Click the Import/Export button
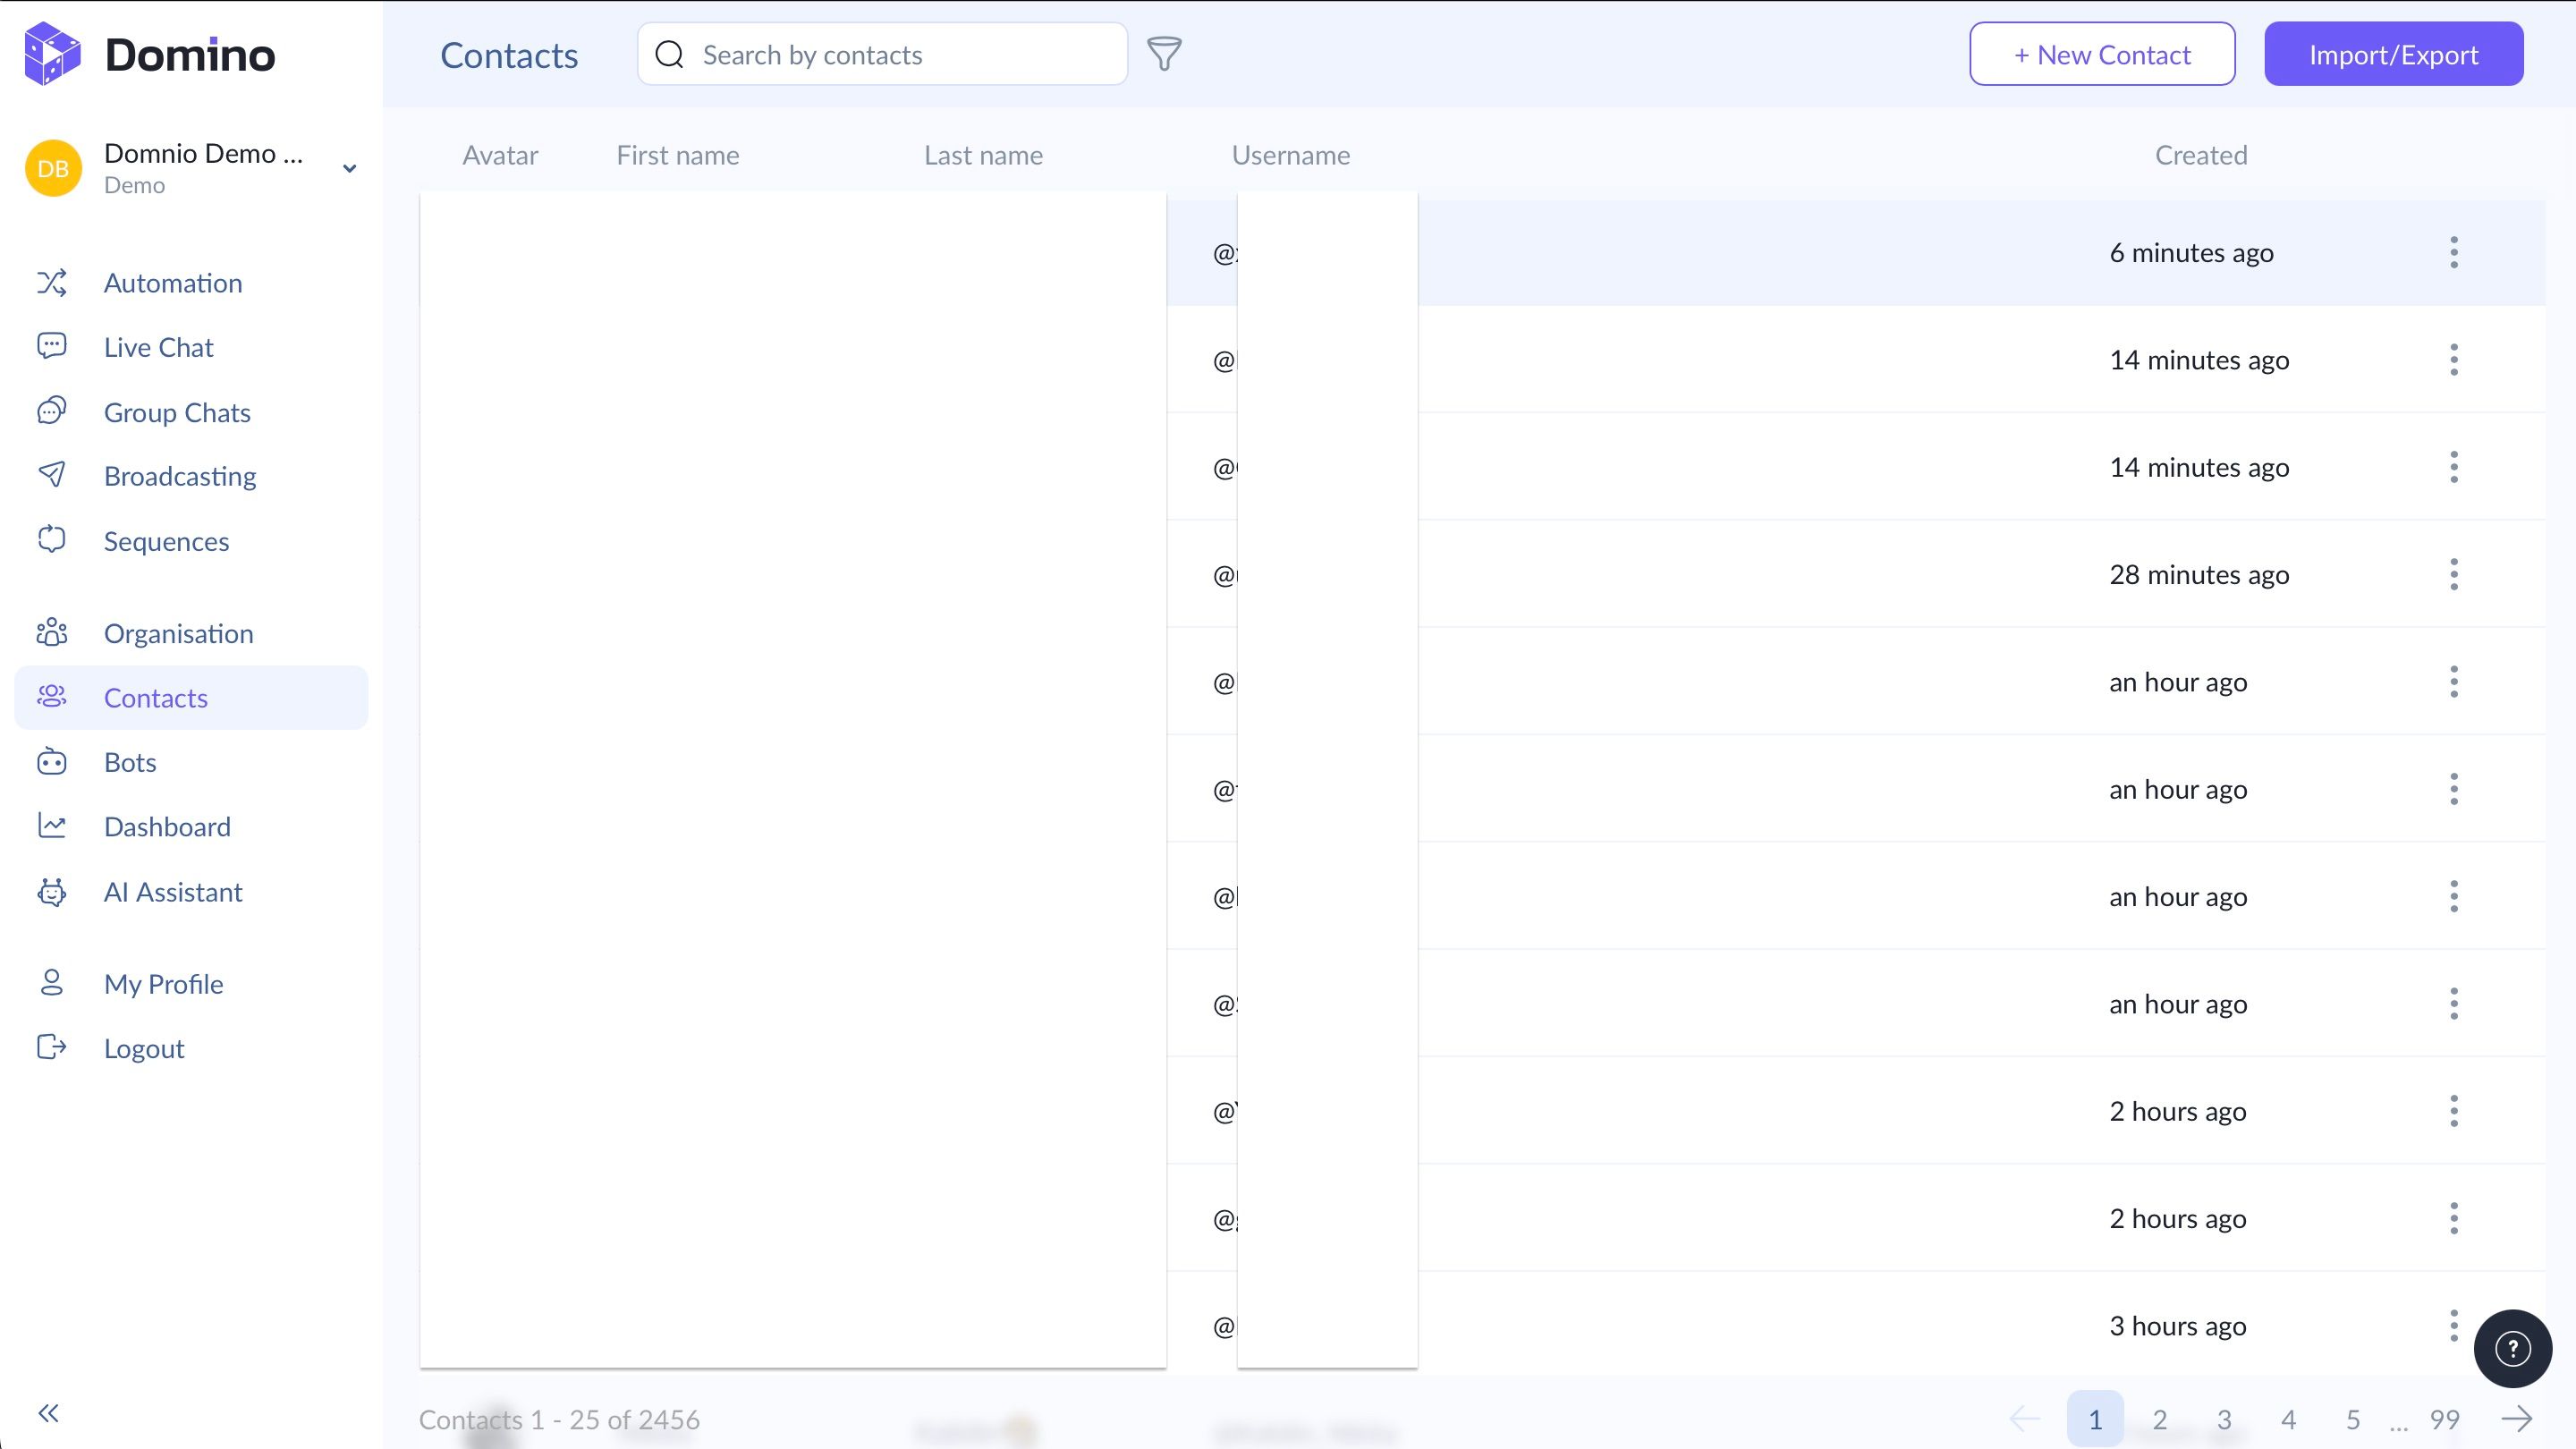Viewport: 2576px width, 1449px height. click(2393, 54)
